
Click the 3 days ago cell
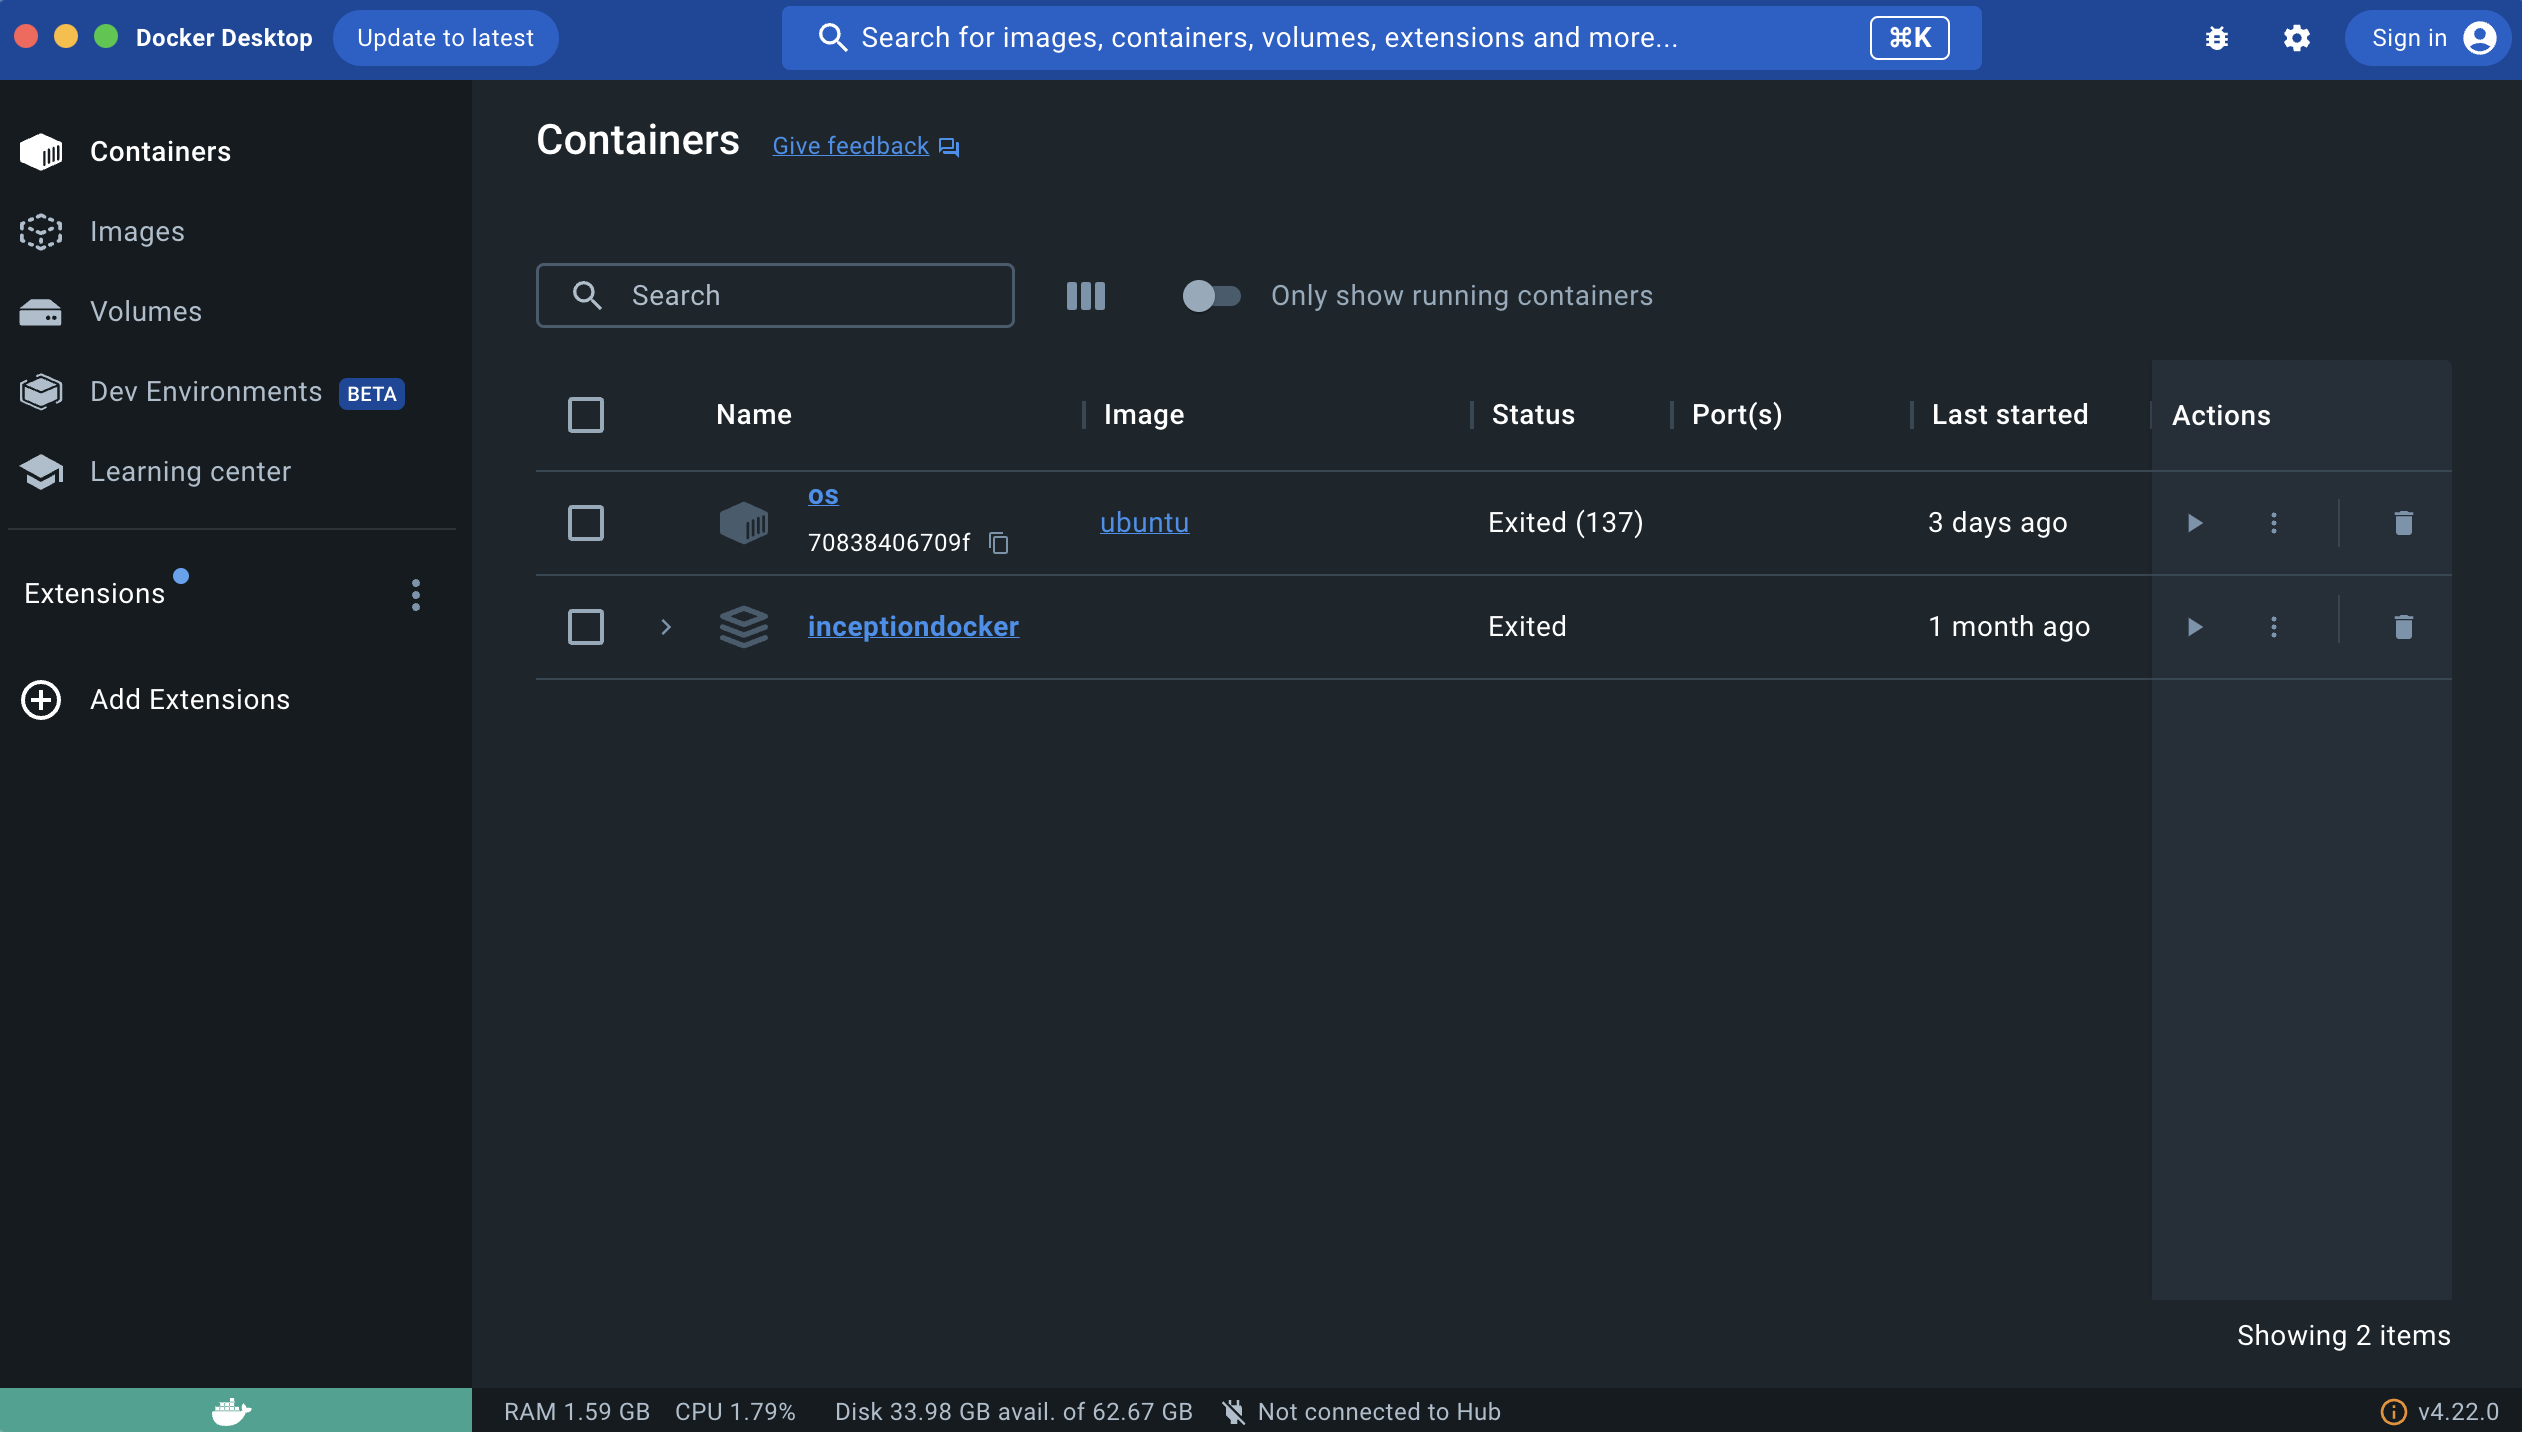click(1998, 522)
